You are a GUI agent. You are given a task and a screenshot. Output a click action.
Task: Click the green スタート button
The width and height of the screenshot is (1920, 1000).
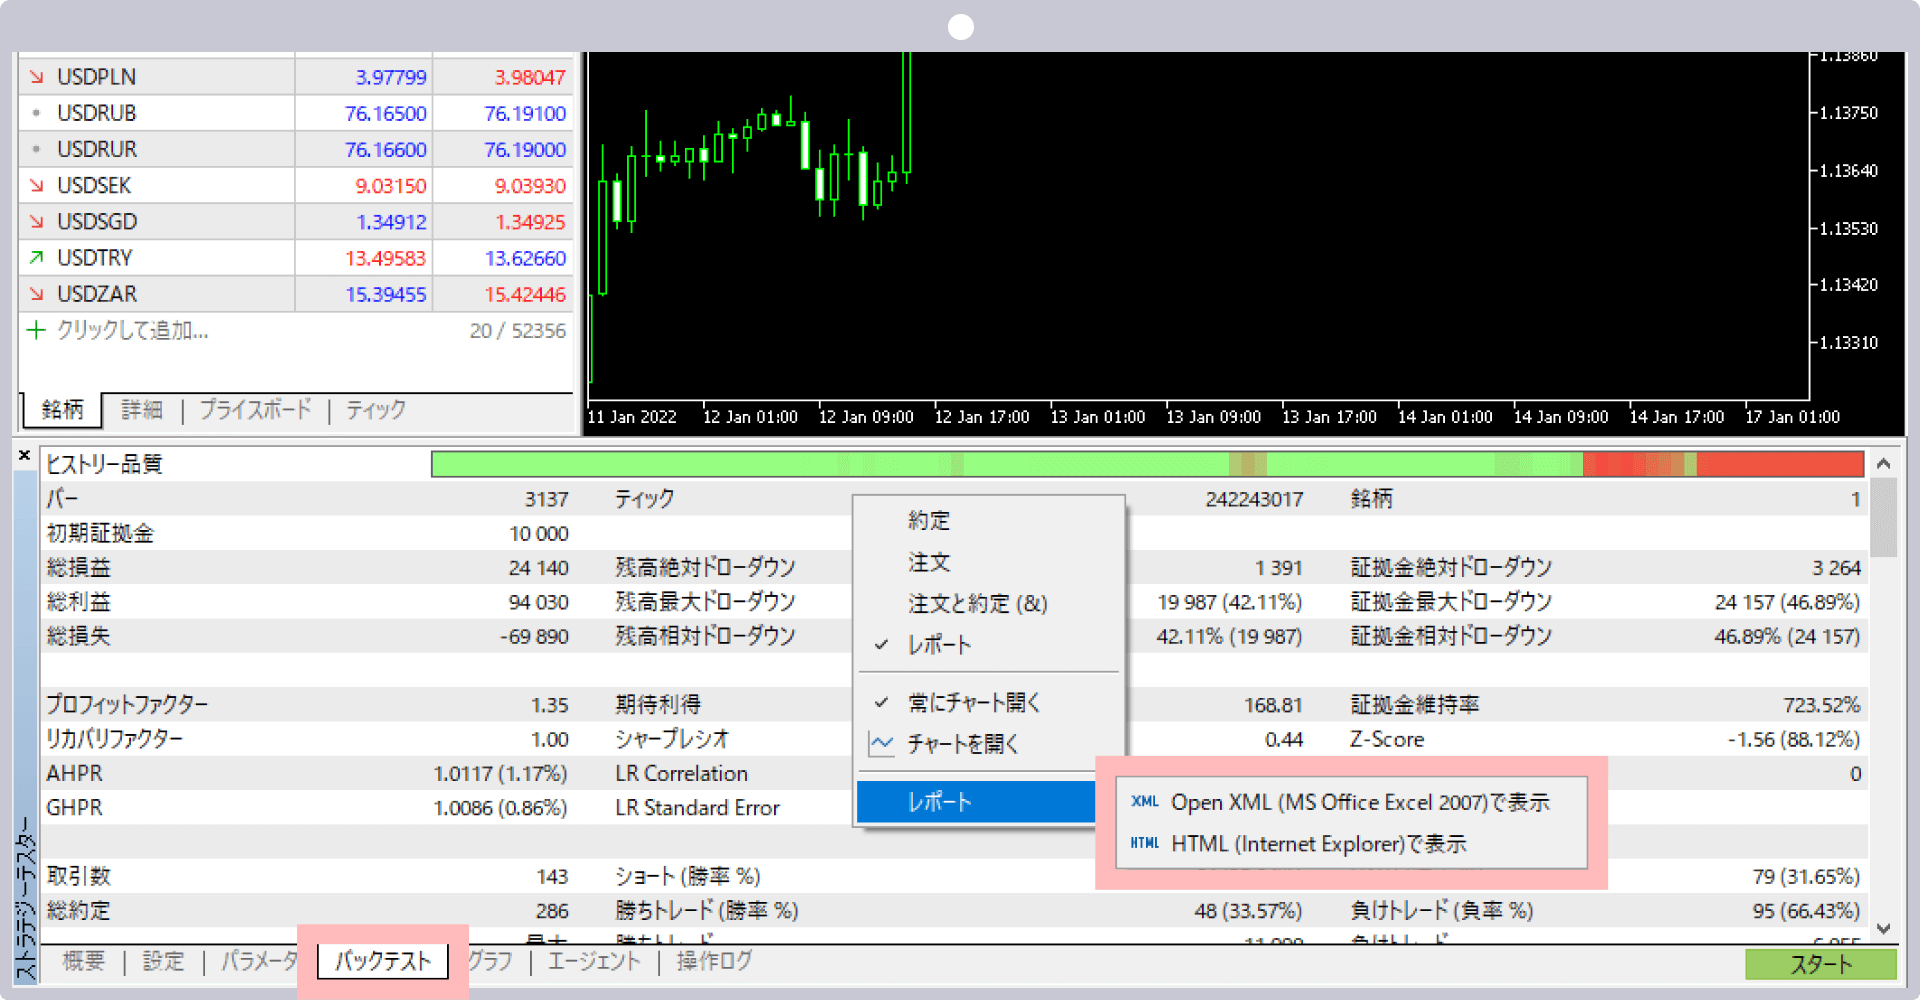pyautogui.click(x=1821, y=964)
